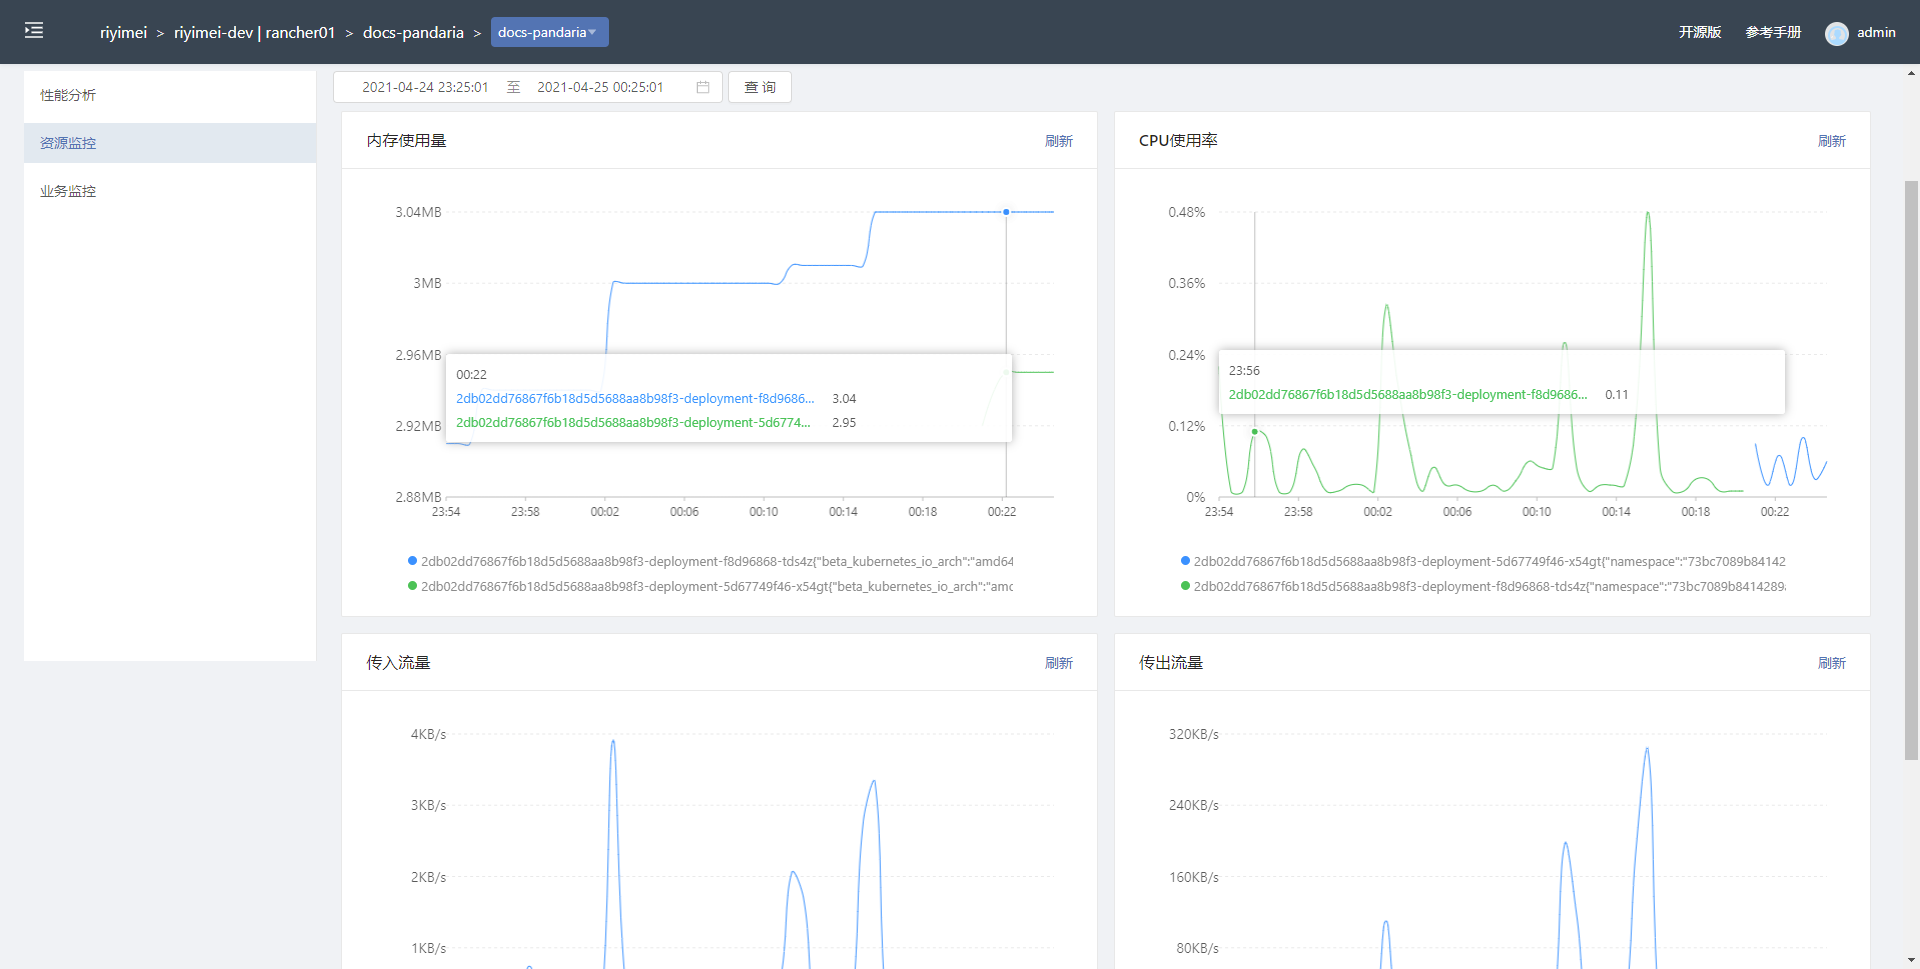Image resolution: width=1920 pixels, height=969 pixels.
Task: Click the 内存使用量 chart title
Action: [406, 141]
